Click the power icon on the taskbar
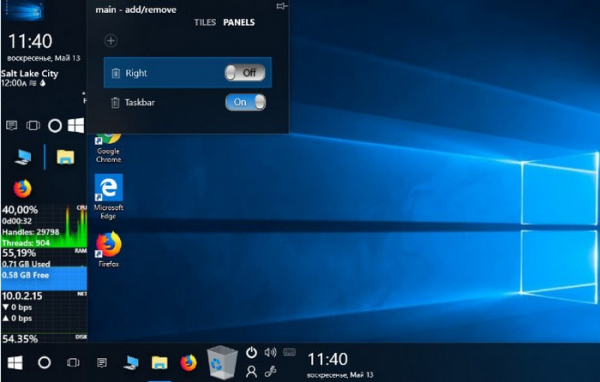The image size is (600, 382). pyautogui.click(x=251, y=352)
